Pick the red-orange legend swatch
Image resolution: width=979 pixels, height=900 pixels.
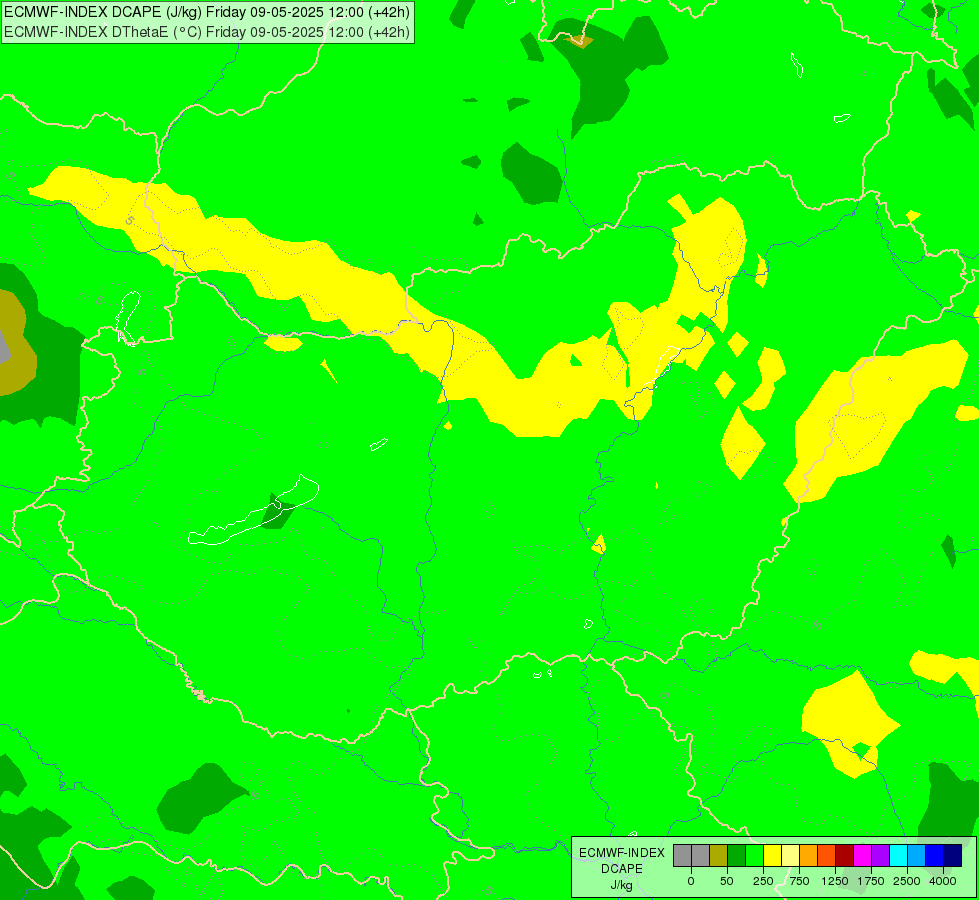(x=827, y=855)
